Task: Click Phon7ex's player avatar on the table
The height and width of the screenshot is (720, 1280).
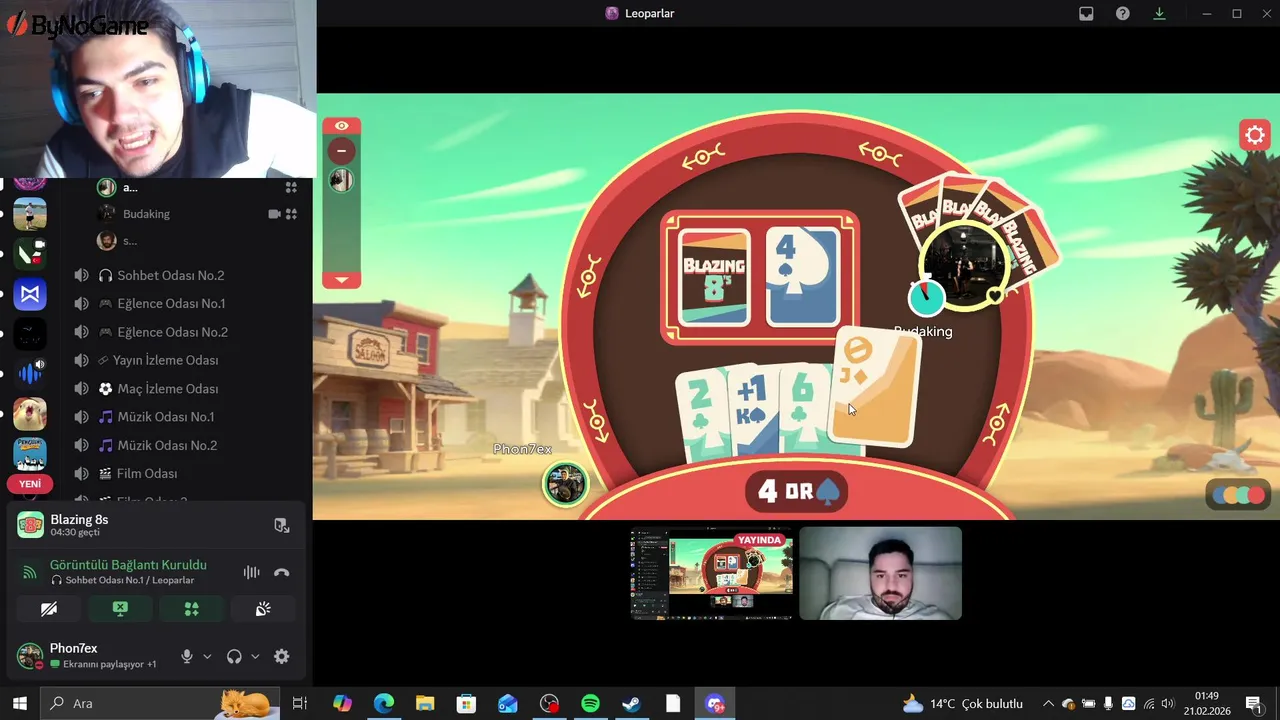Action: 565,485
